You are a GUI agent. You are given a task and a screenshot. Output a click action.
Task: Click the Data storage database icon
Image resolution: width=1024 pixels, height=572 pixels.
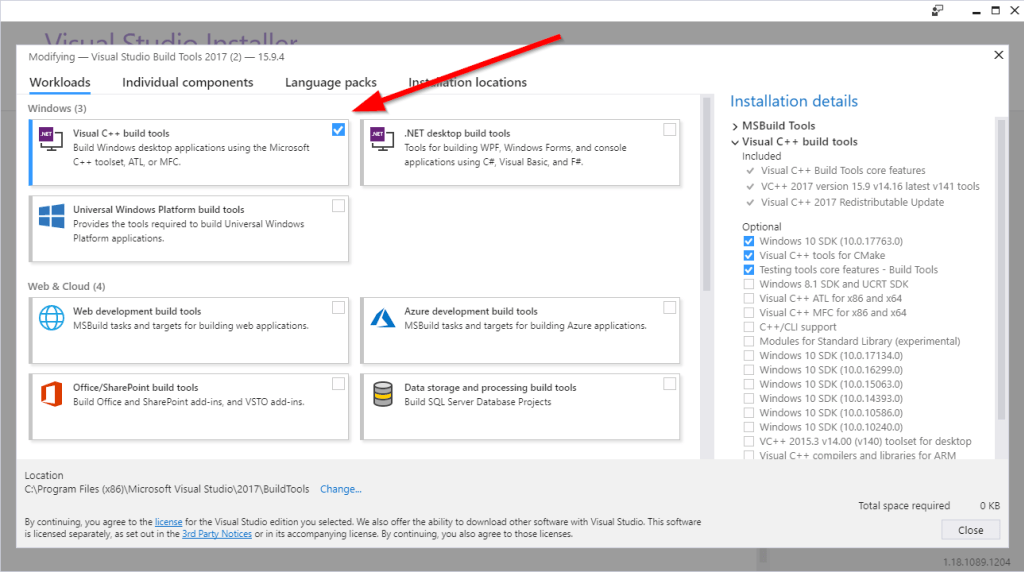point(383,394)
